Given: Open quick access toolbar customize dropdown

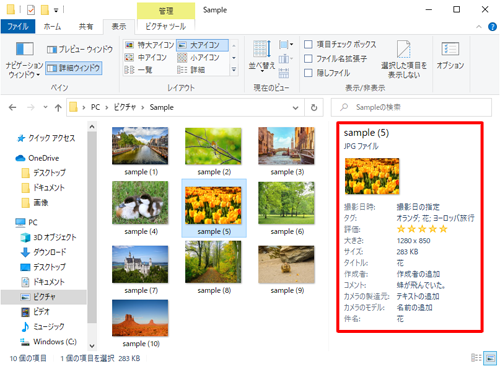Looking at the screenshot, I should point(56,10).
